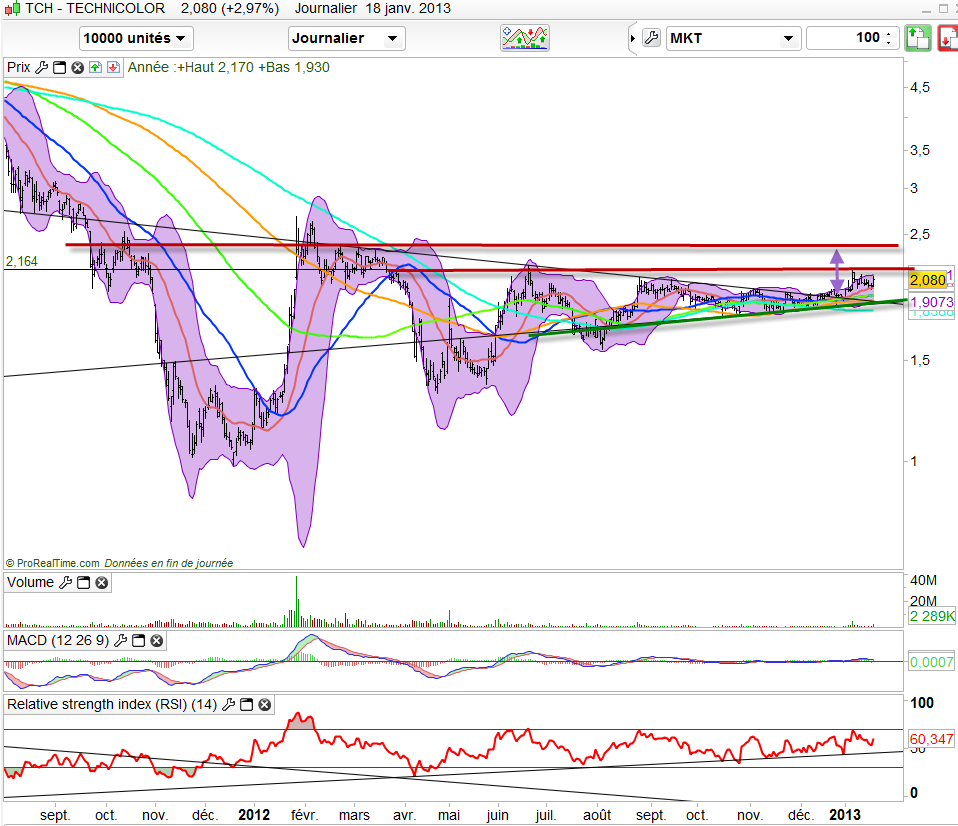
Task: Close the Volume indicator panel
Action: 101,583
